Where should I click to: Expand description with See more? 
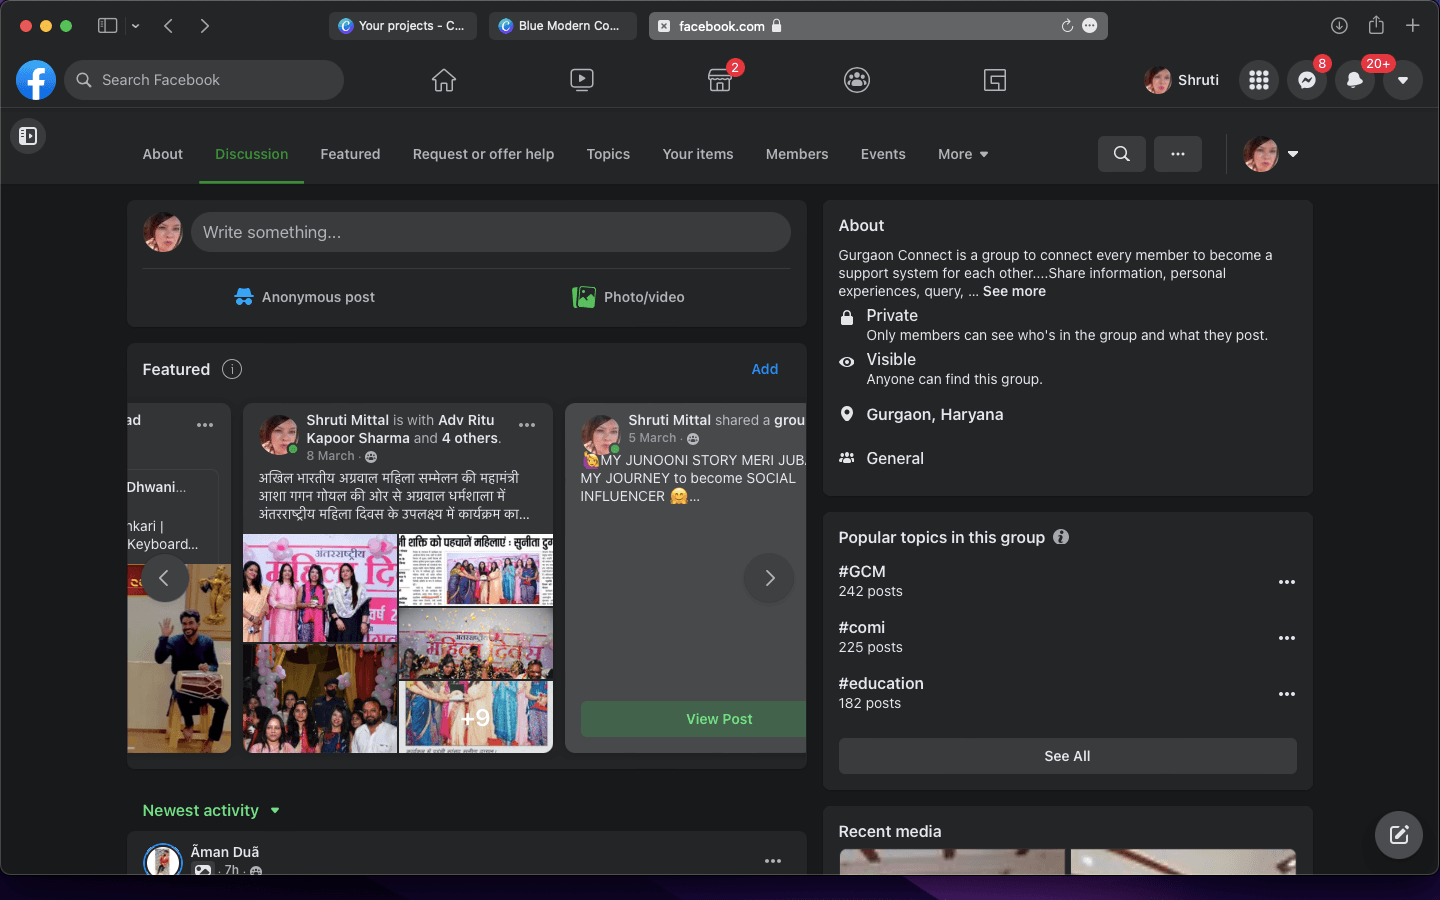click(1014, 291)
